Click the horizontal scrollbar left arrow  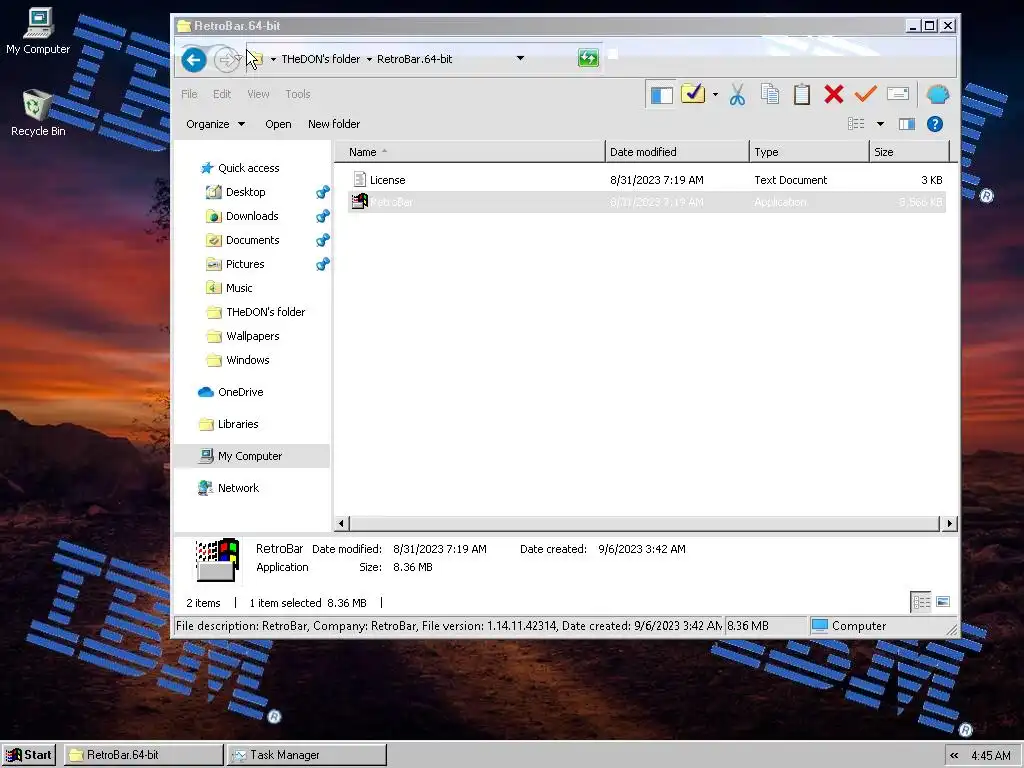[342, 523]
